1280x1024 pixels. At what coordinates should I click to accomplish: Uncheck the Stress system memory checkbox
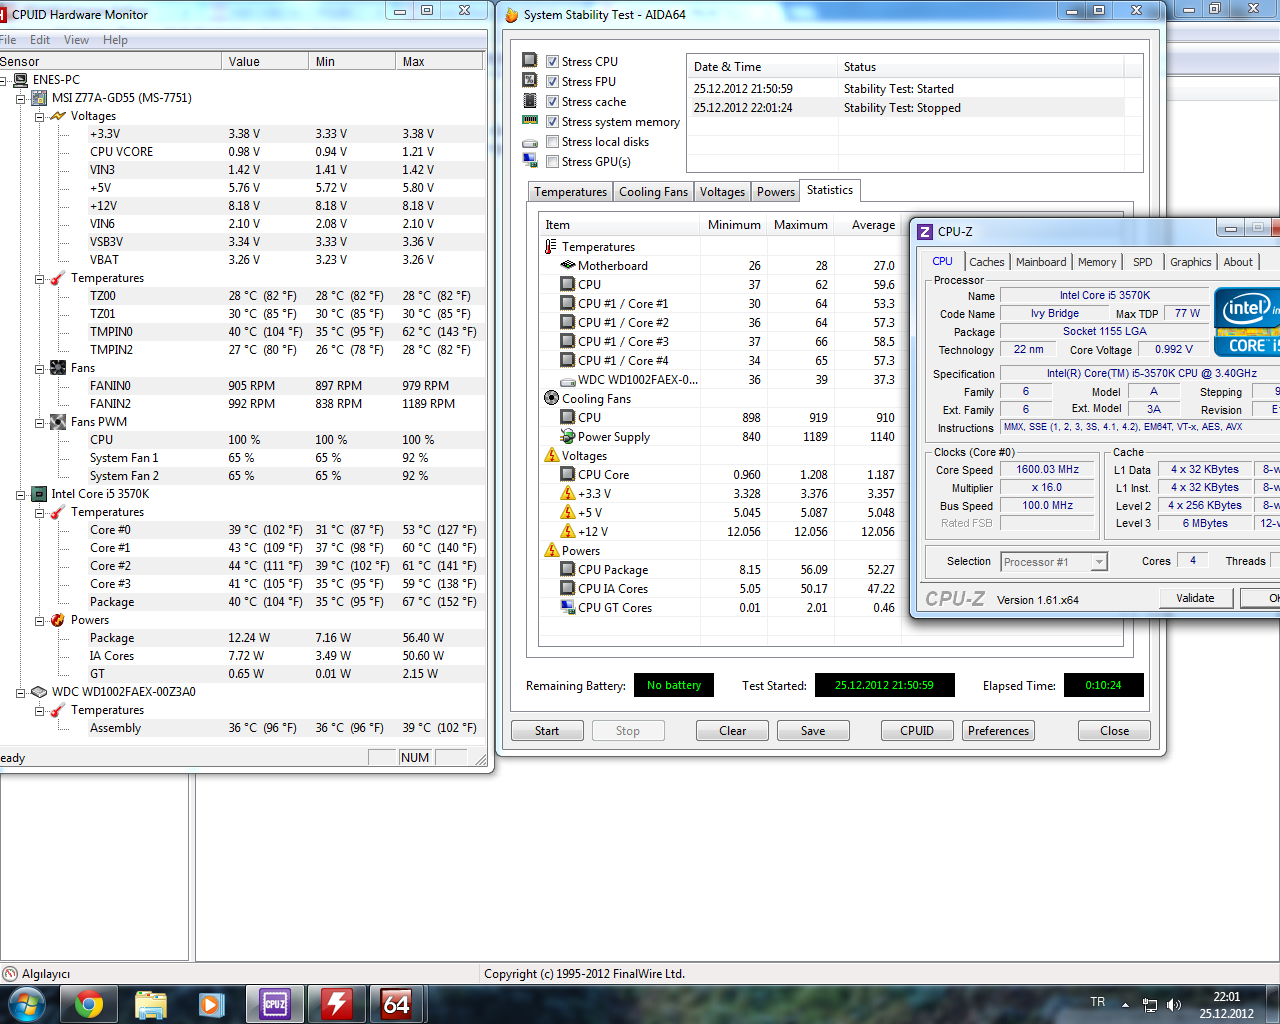coord(552,121)
